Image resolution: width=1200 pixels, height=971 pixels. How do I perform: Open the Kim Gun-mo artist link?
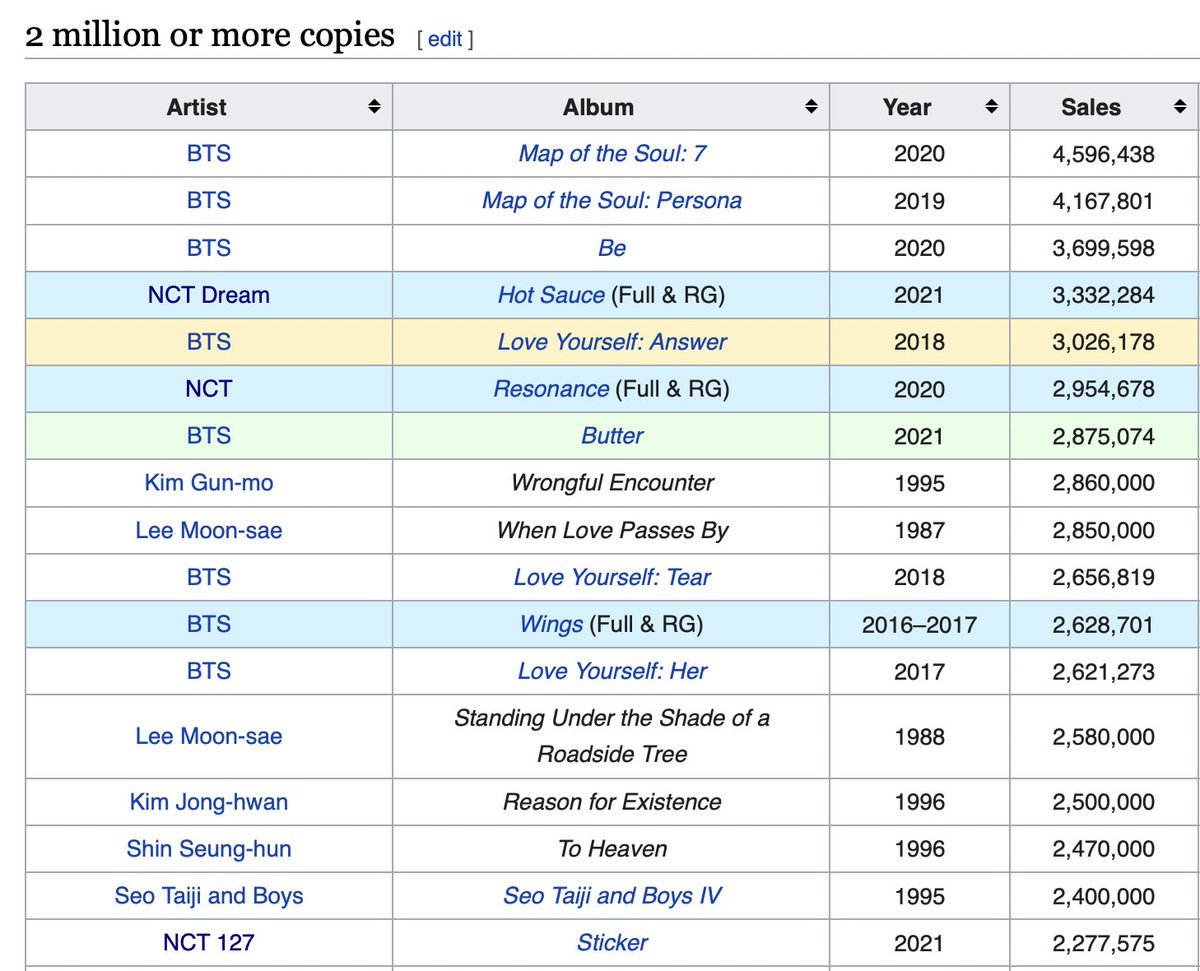209,483
